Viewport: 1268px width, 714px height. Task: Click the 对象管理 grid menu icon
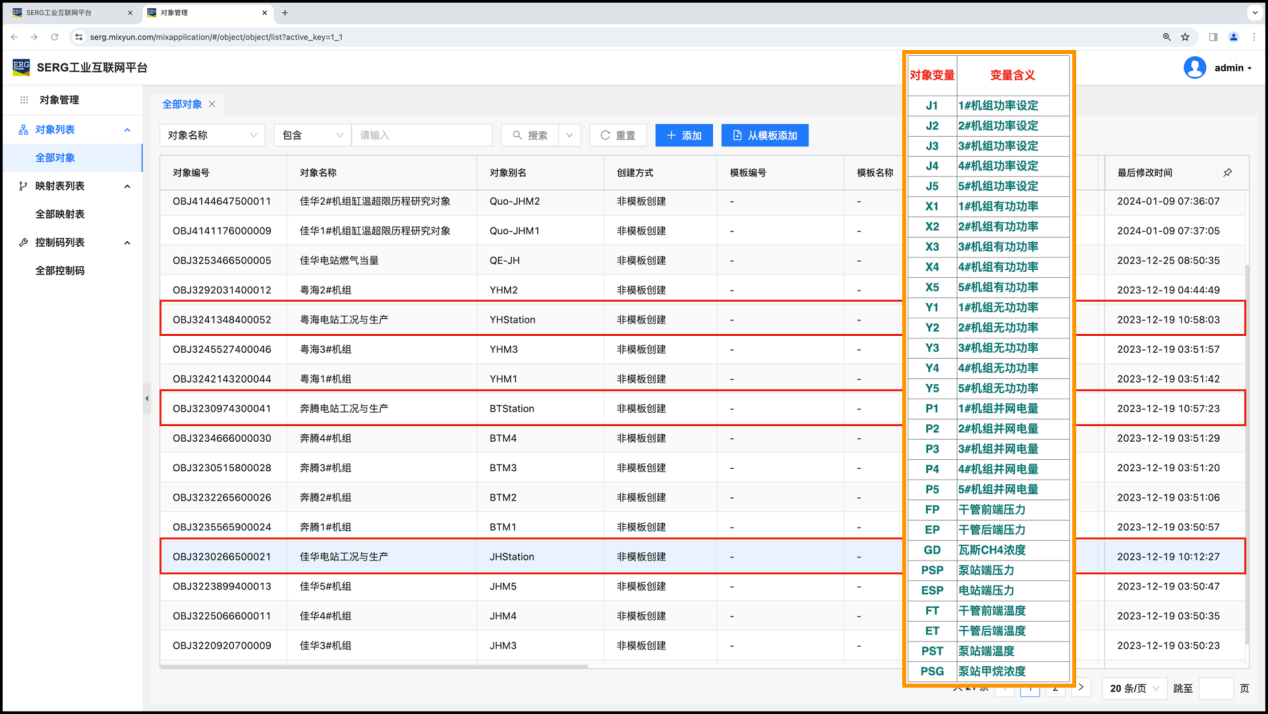(24, 100)
